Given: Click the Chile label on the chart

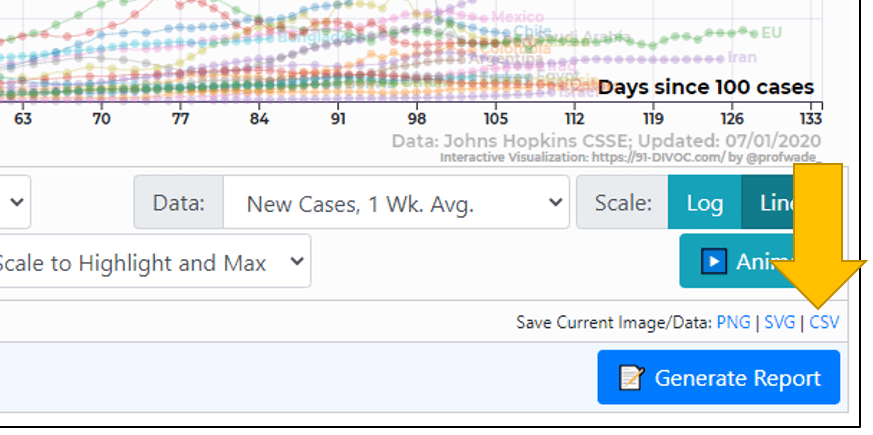Looking at the screenshot, I should tap(532, 31).
